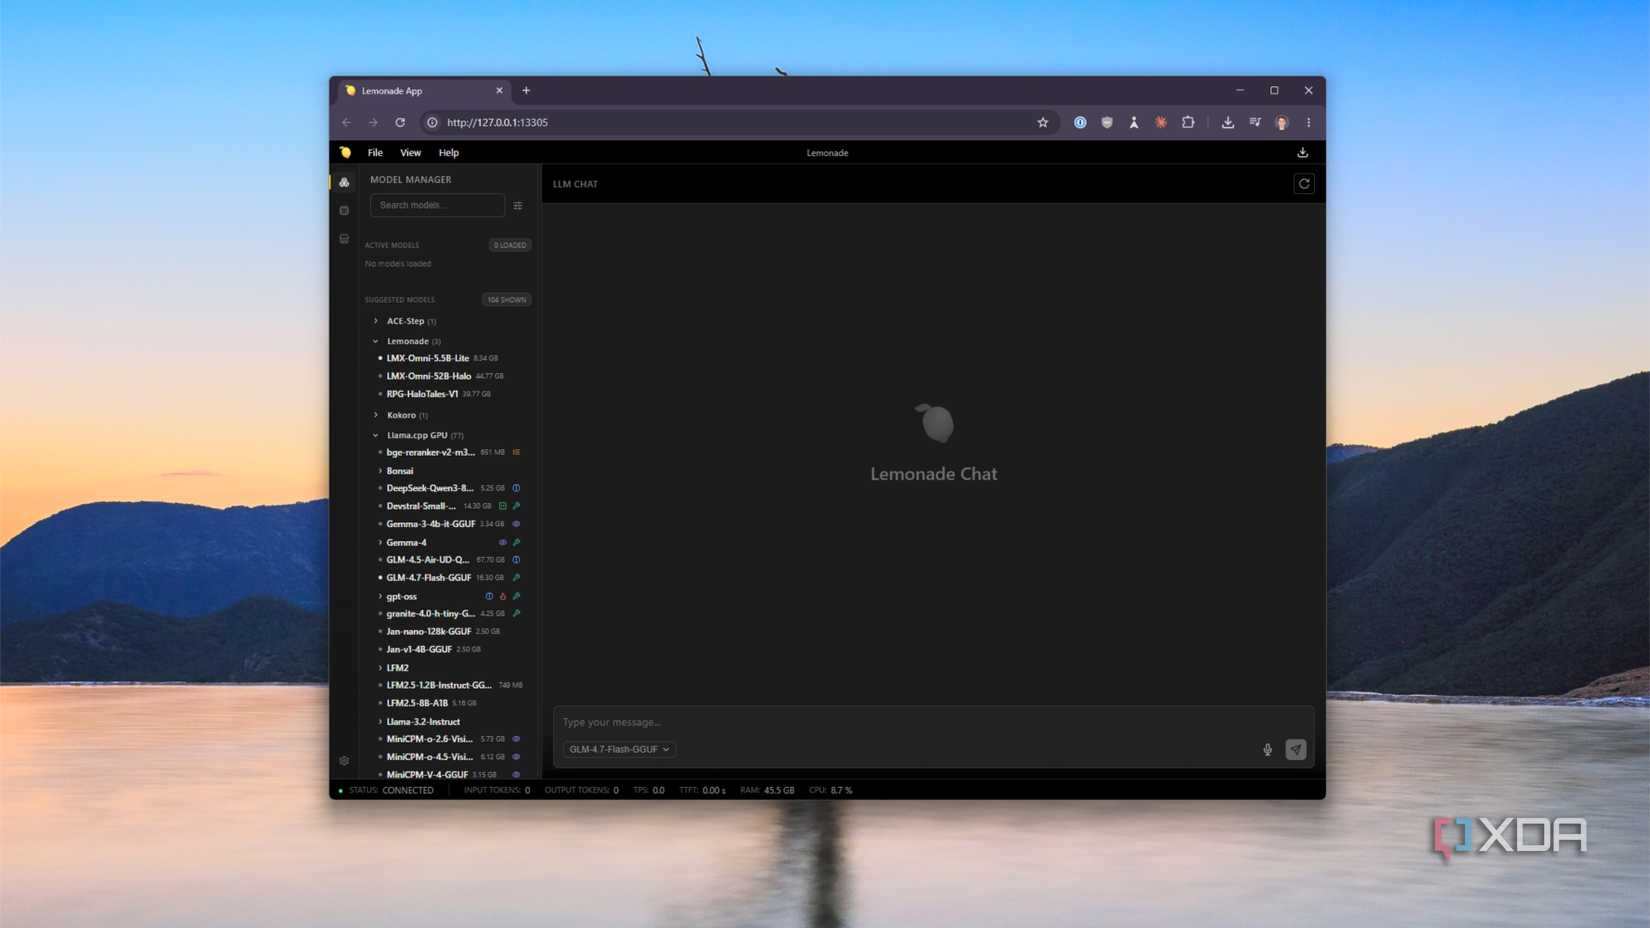Click the reranker icon on bge-reranker-v2-m3 row
Screen dimensions: 1650x928
pyautogui.click(x=517, y=452)
